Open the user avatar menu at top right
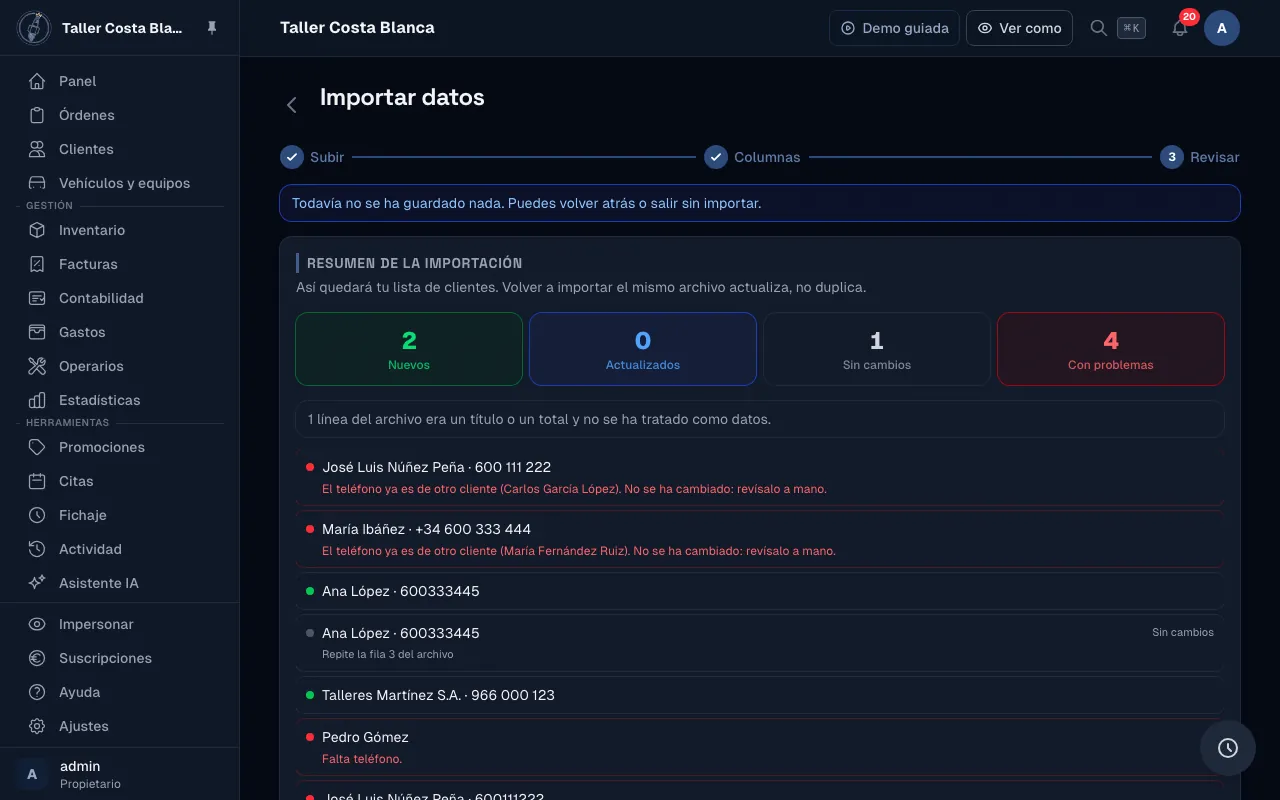The image size is (1280, 800). point(1222,28)
